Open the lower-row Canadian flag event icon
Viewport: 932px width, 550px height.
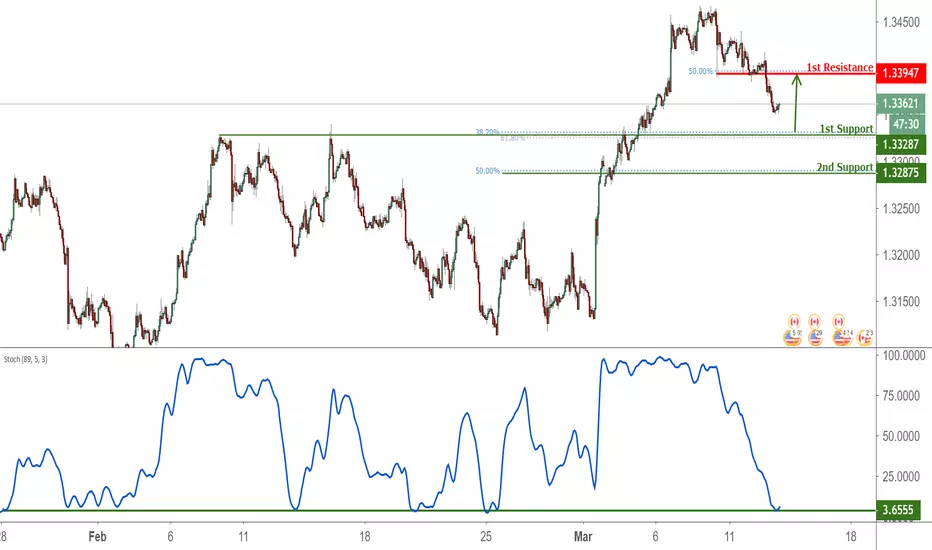click(864, 338)
